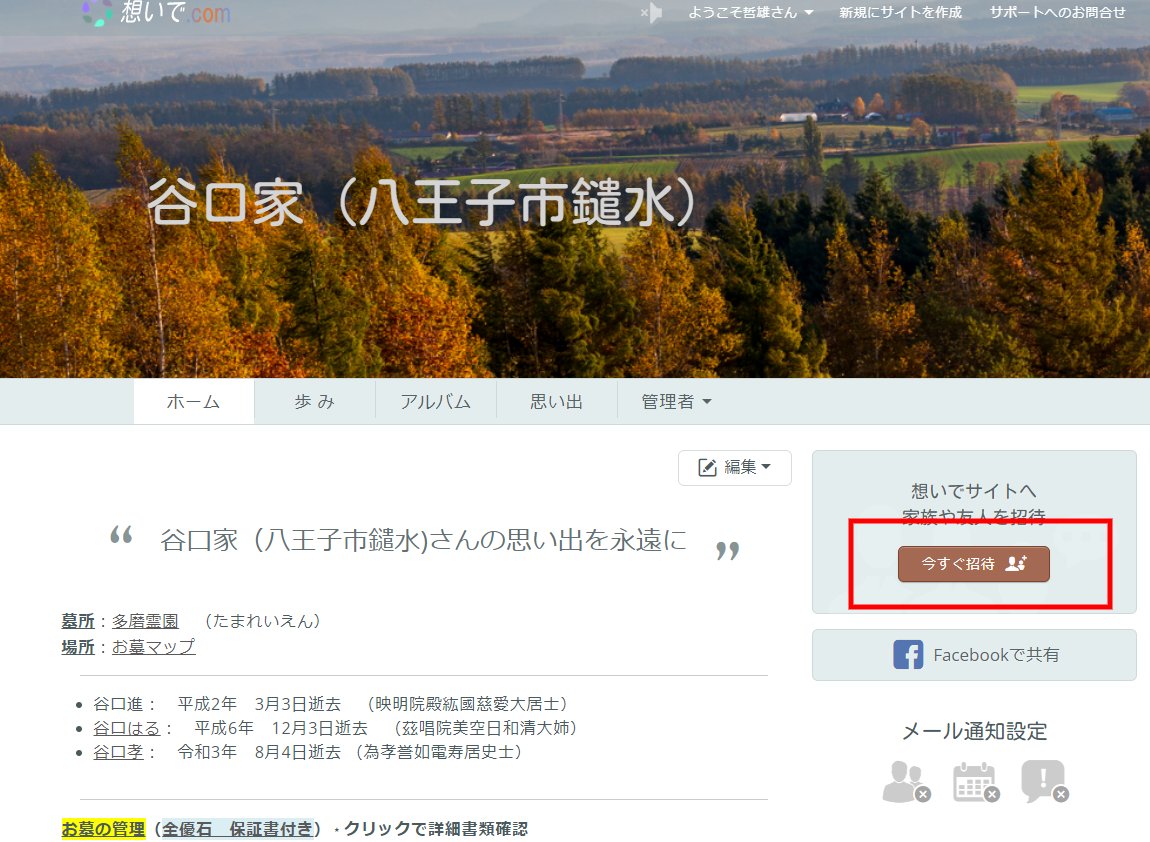The image size is (1150, 842).
Task: Open the アルバム tab
Action: coord(435,402)
